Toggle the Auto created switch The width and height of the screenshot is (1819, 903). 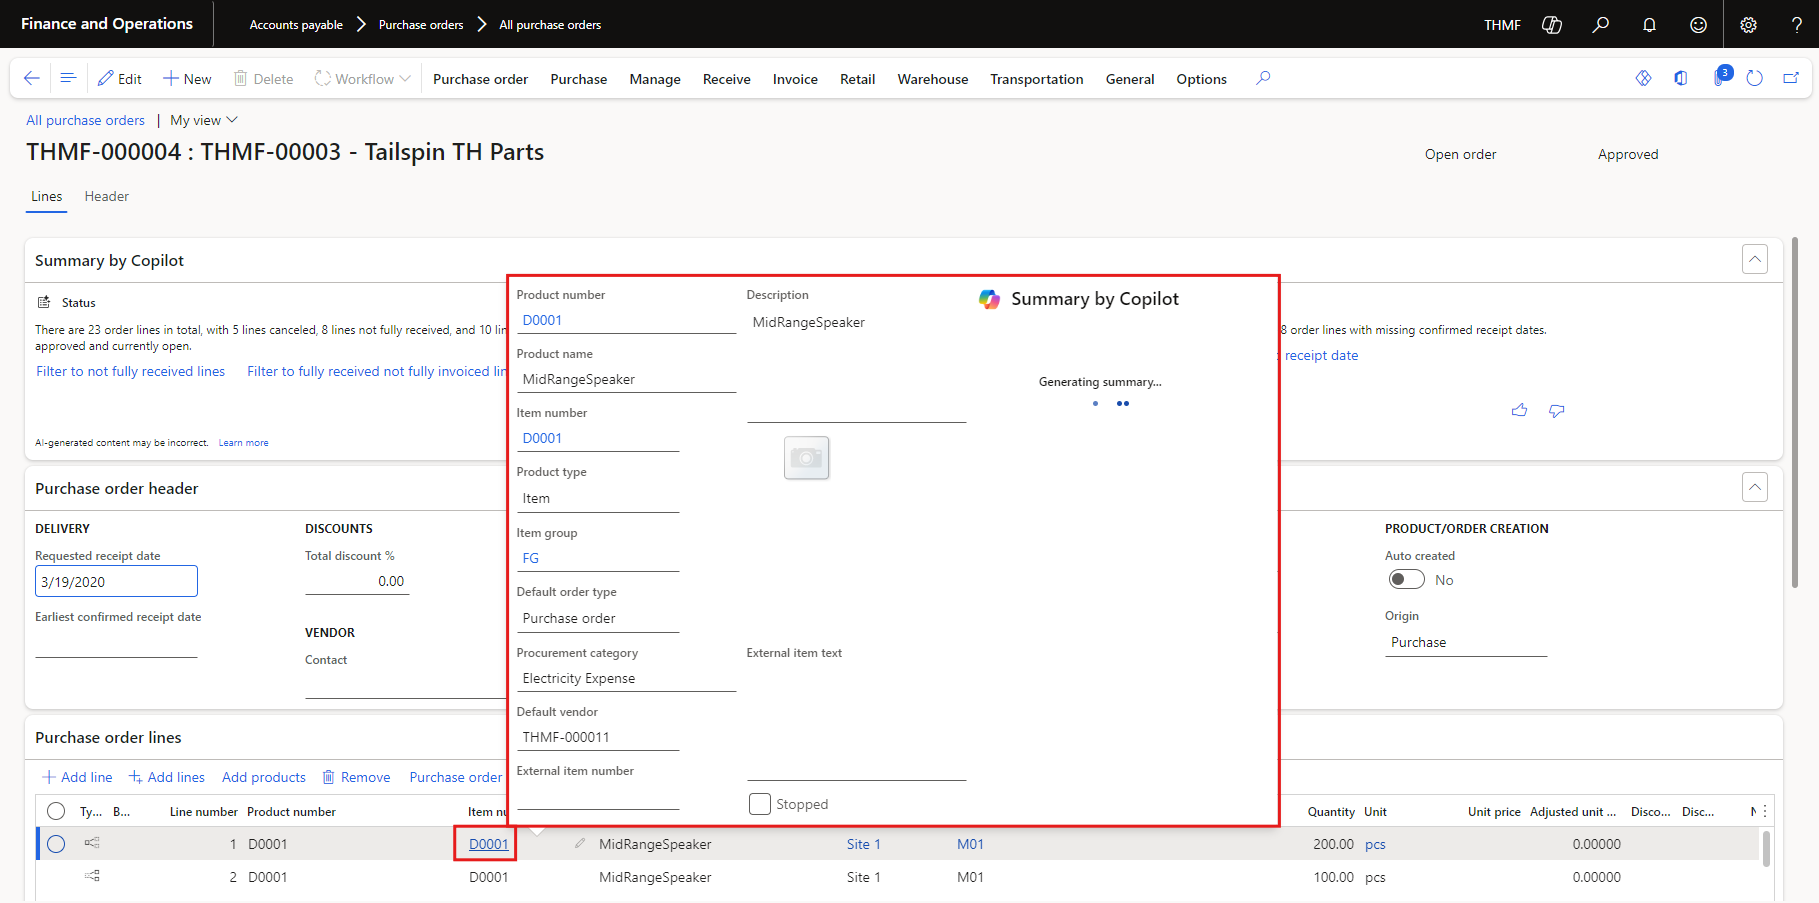click(x=1406, y=580)
